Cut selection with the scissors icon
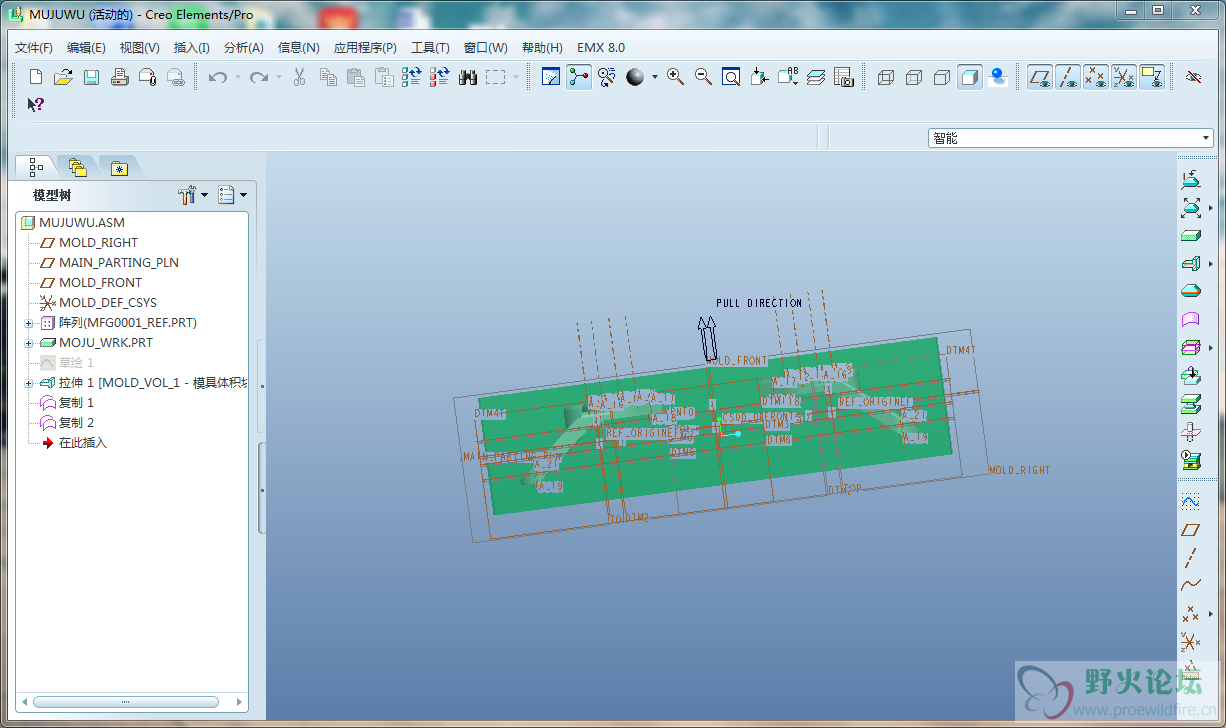1226x728 pixels. coord(299,77)
